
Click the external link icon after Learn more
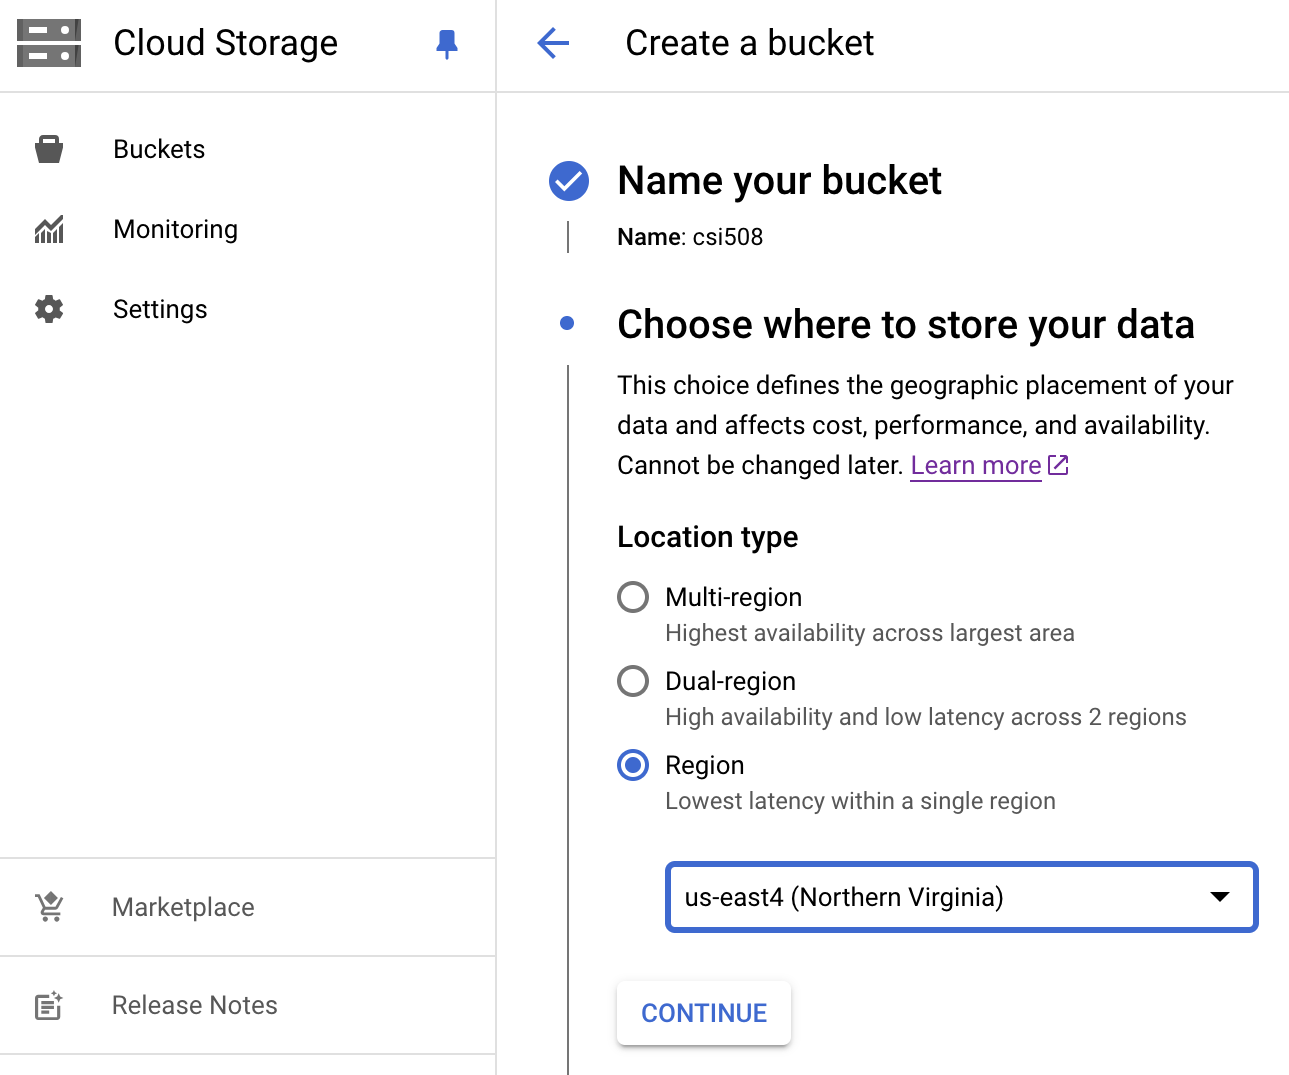pyautogui.click(x=1058, y=465)
